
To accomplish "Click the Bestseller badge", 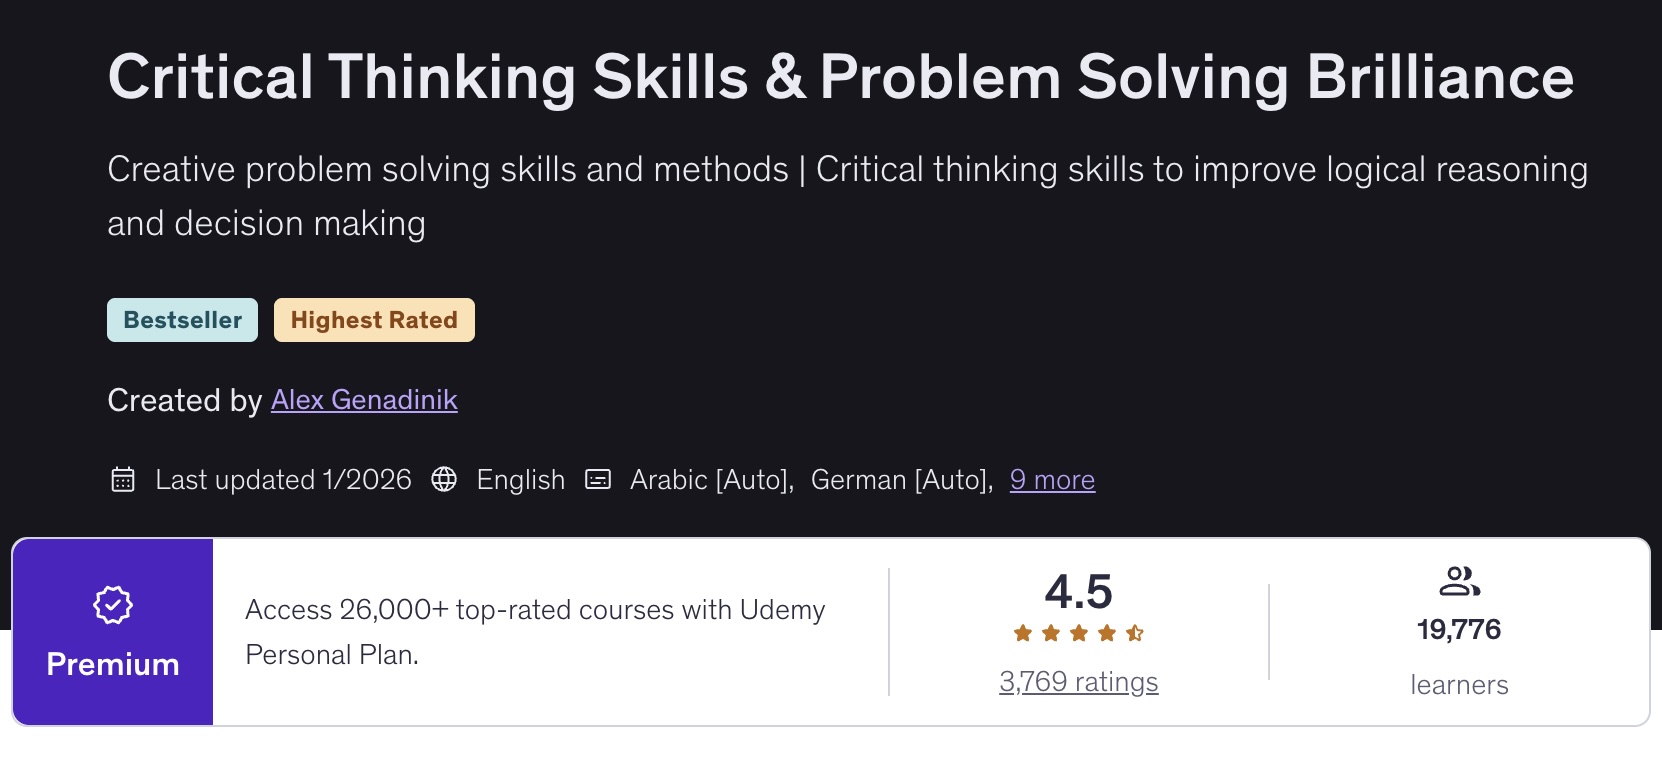I will point(182,320).
